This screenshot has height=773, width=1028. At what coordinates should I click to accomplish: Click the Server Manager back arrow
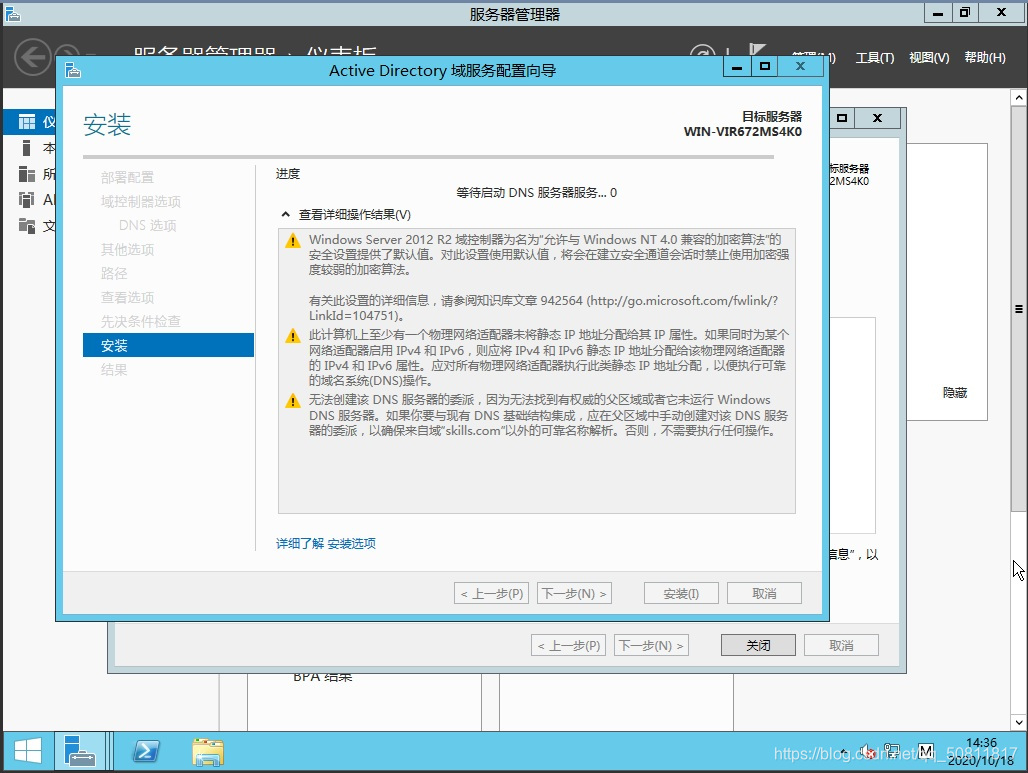click(x=32, y=57)
